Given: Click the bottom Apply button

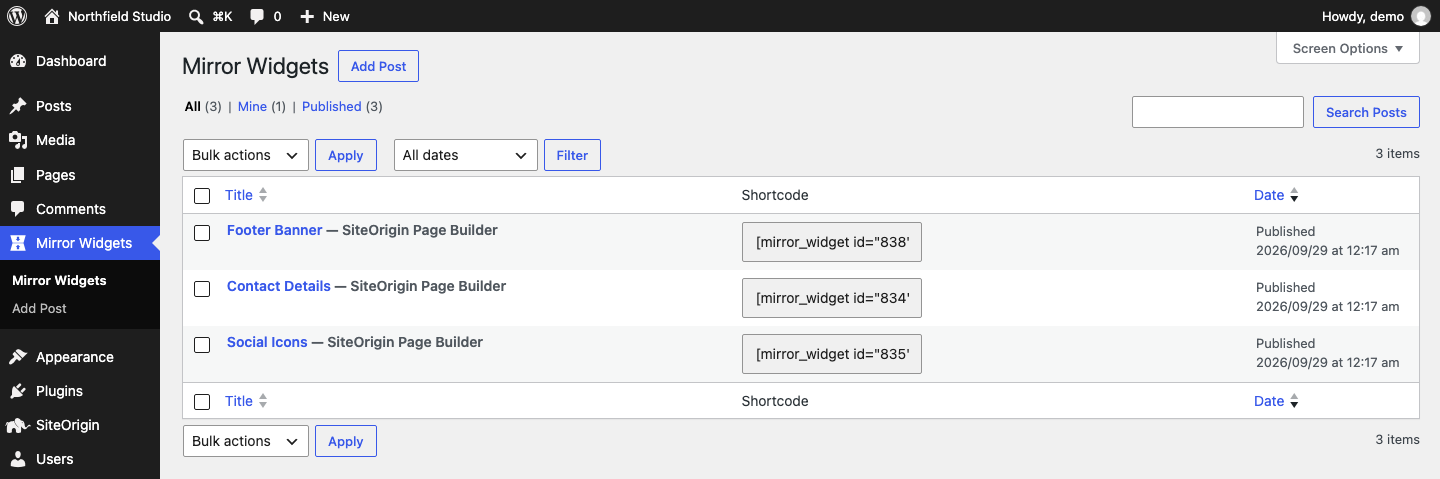Looking at the screenshot, I should pyautogui.click(x=346, y=441).
